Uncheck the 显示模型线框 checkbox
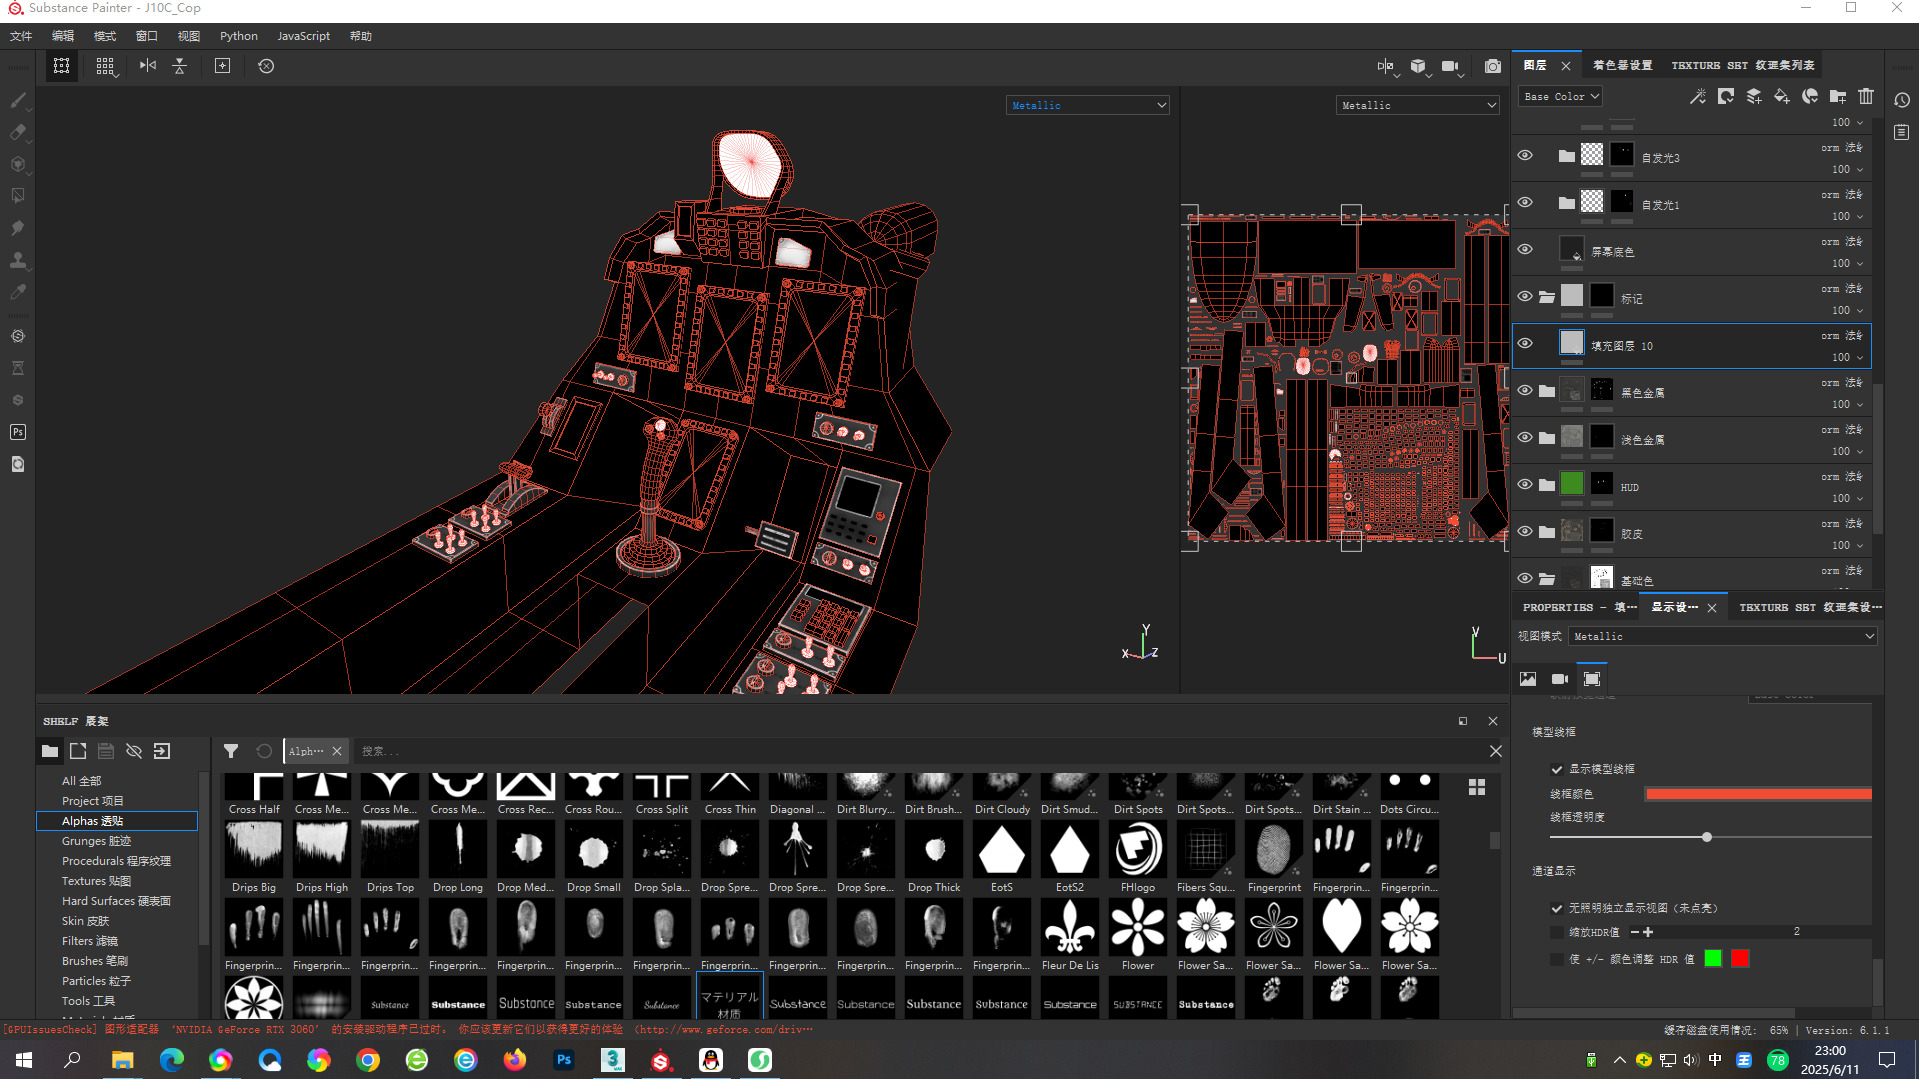This screenshot has height=1079, width=1919. (x=1557, y=769)
